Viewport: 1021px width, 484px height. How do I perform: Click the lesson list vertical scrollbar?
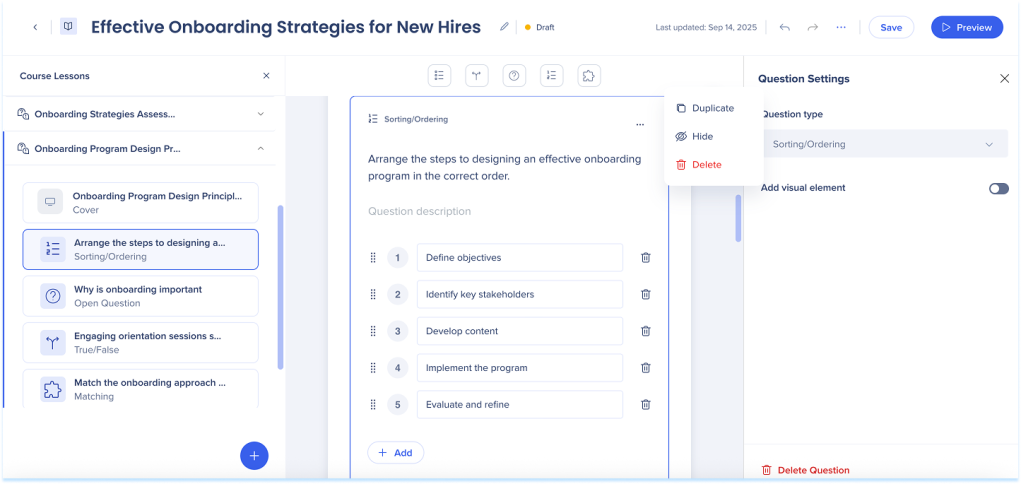point(280,286)
